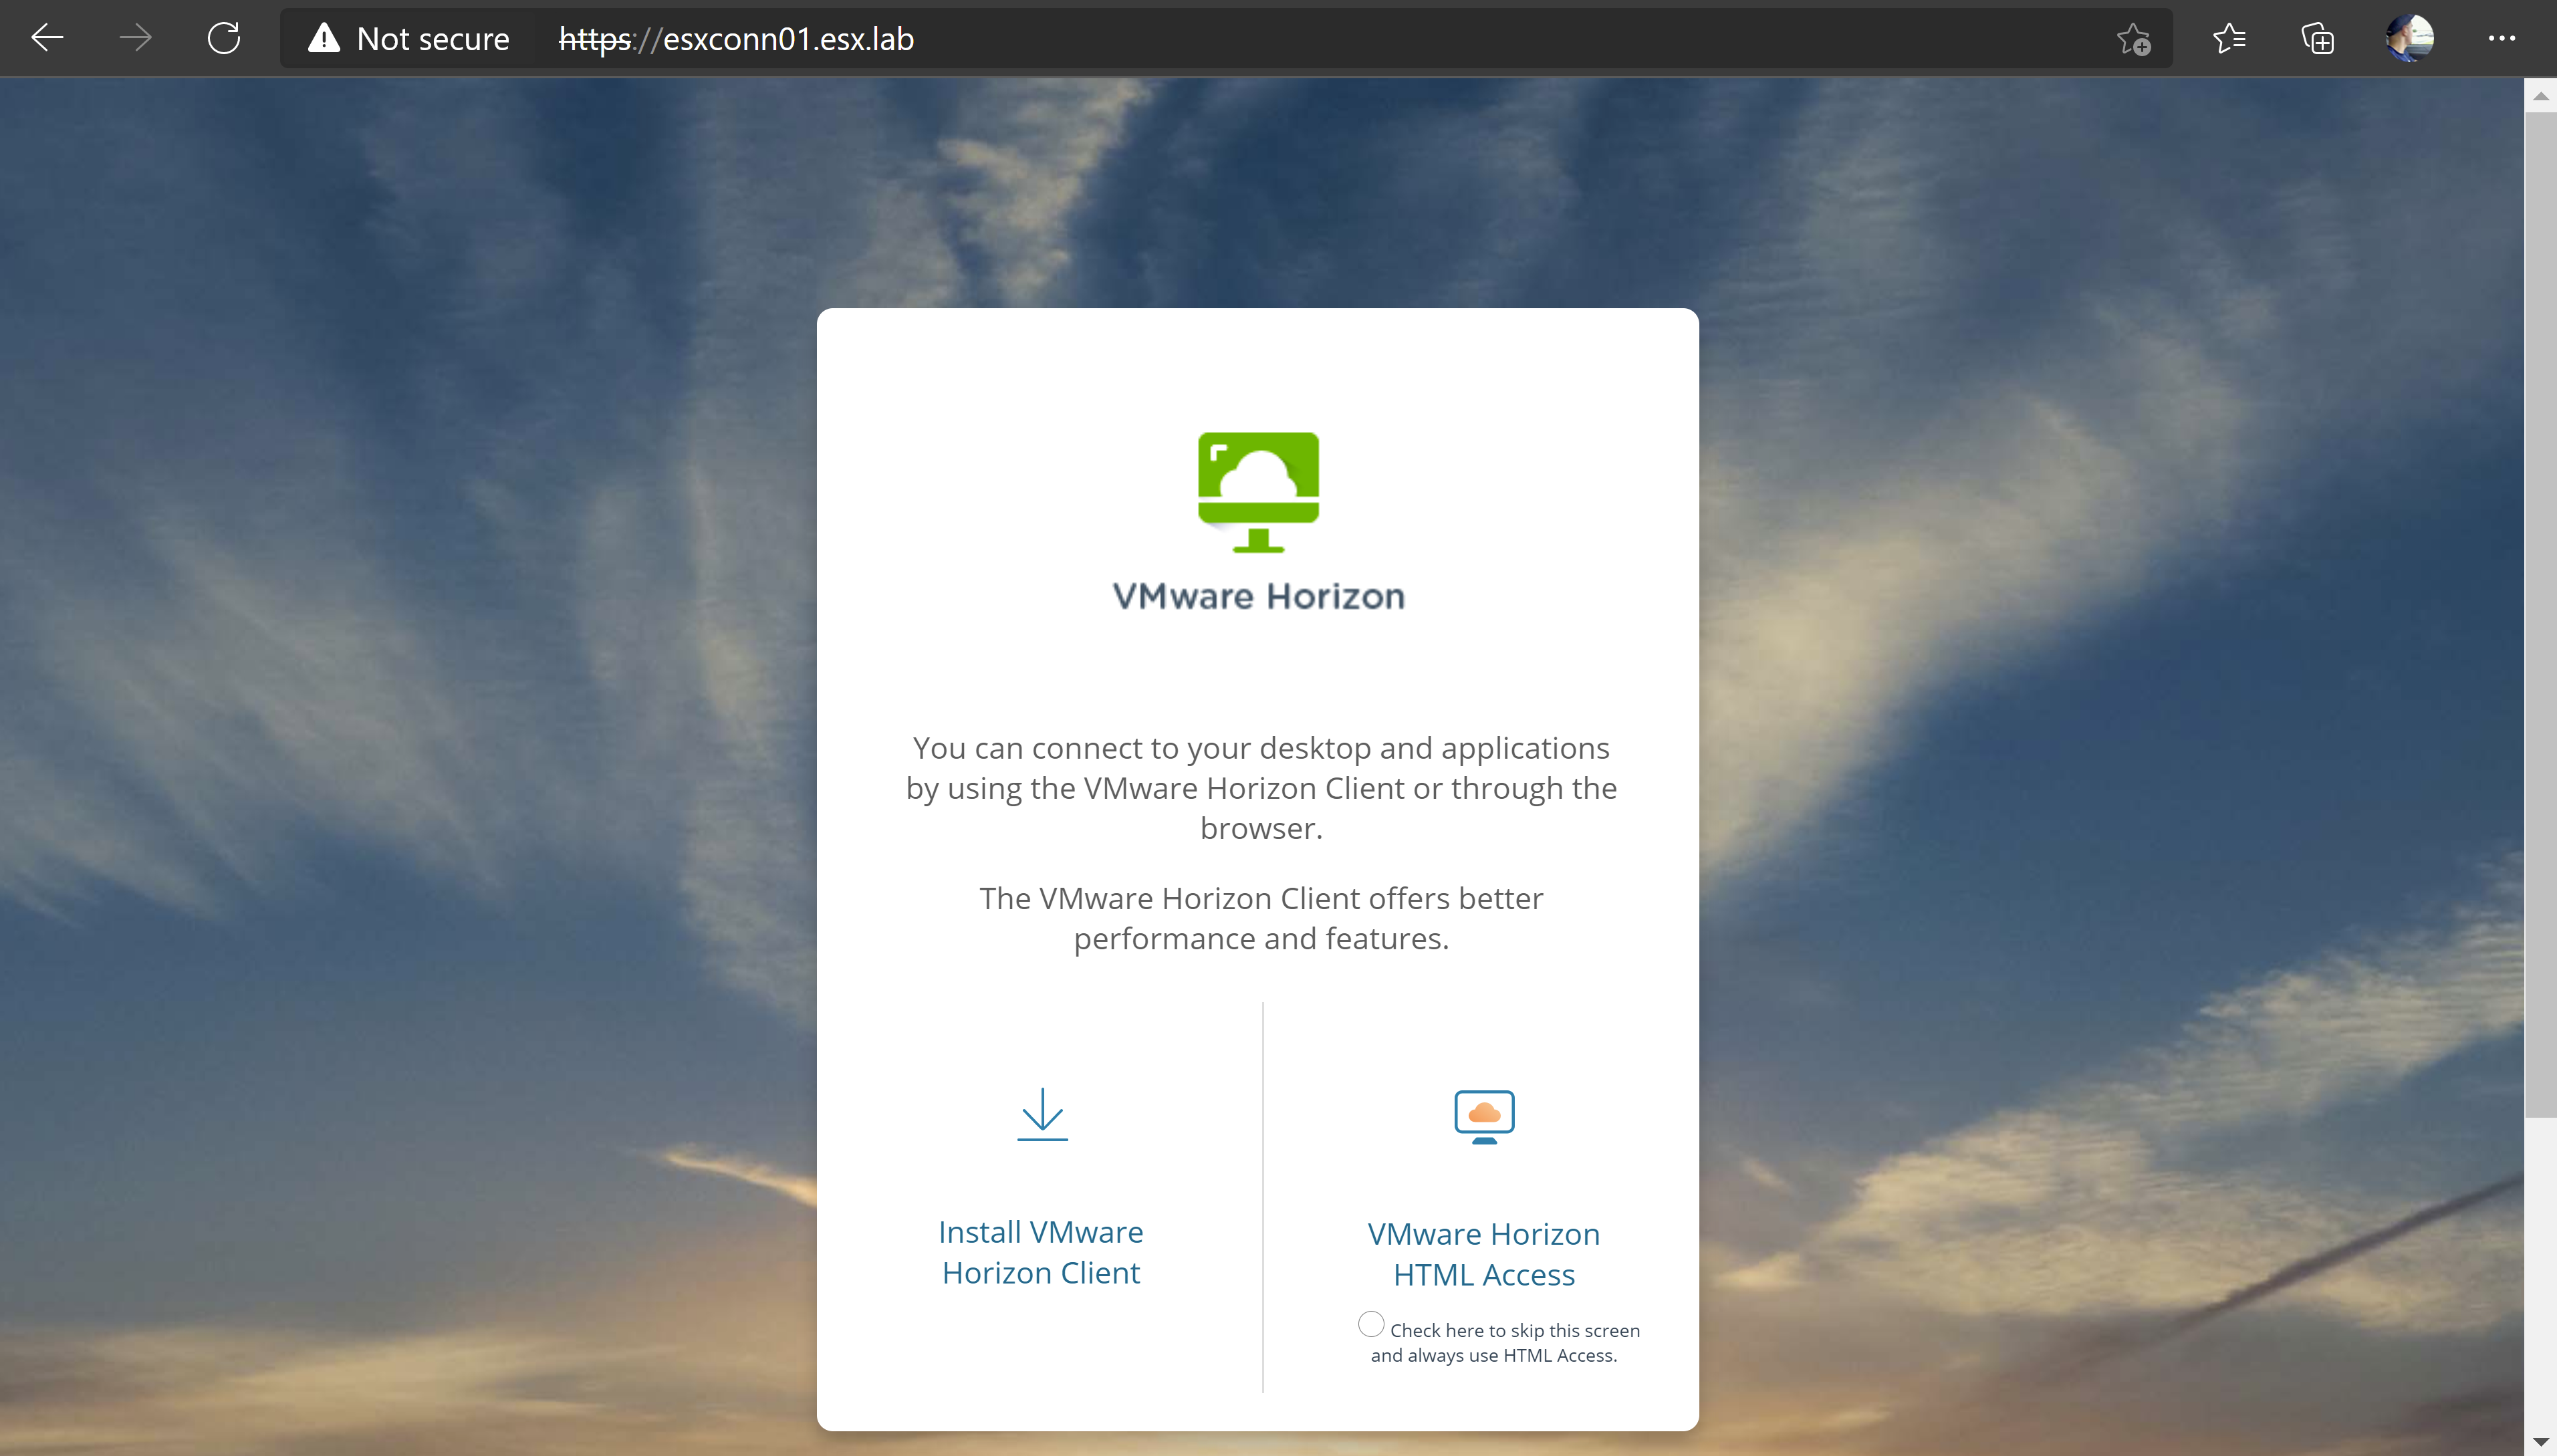Open VMware Horizon HTML Access link
Image resolution: width=2557 pixels, height=1456 pixels.
pyautogui.click(x=1484, y=1254)
